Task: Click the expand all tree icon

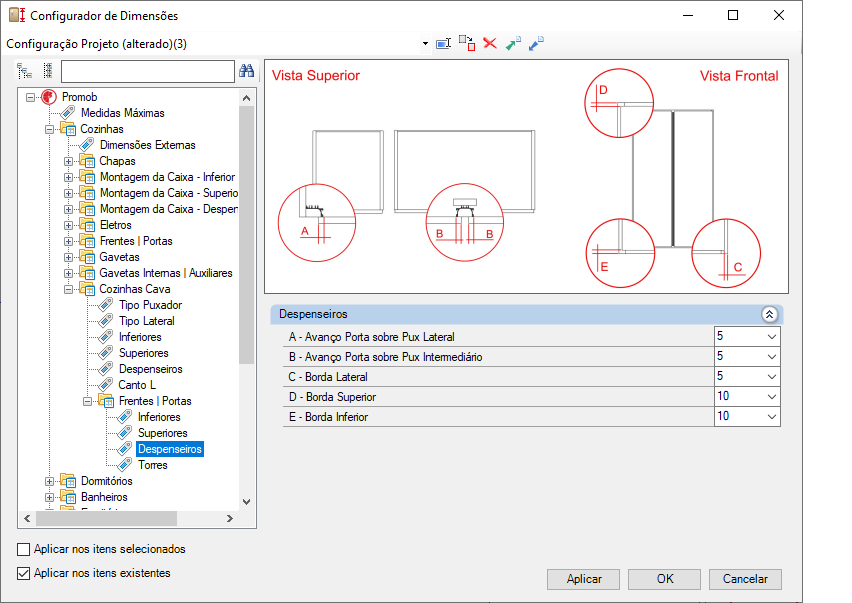Action: tap(24, 71)
